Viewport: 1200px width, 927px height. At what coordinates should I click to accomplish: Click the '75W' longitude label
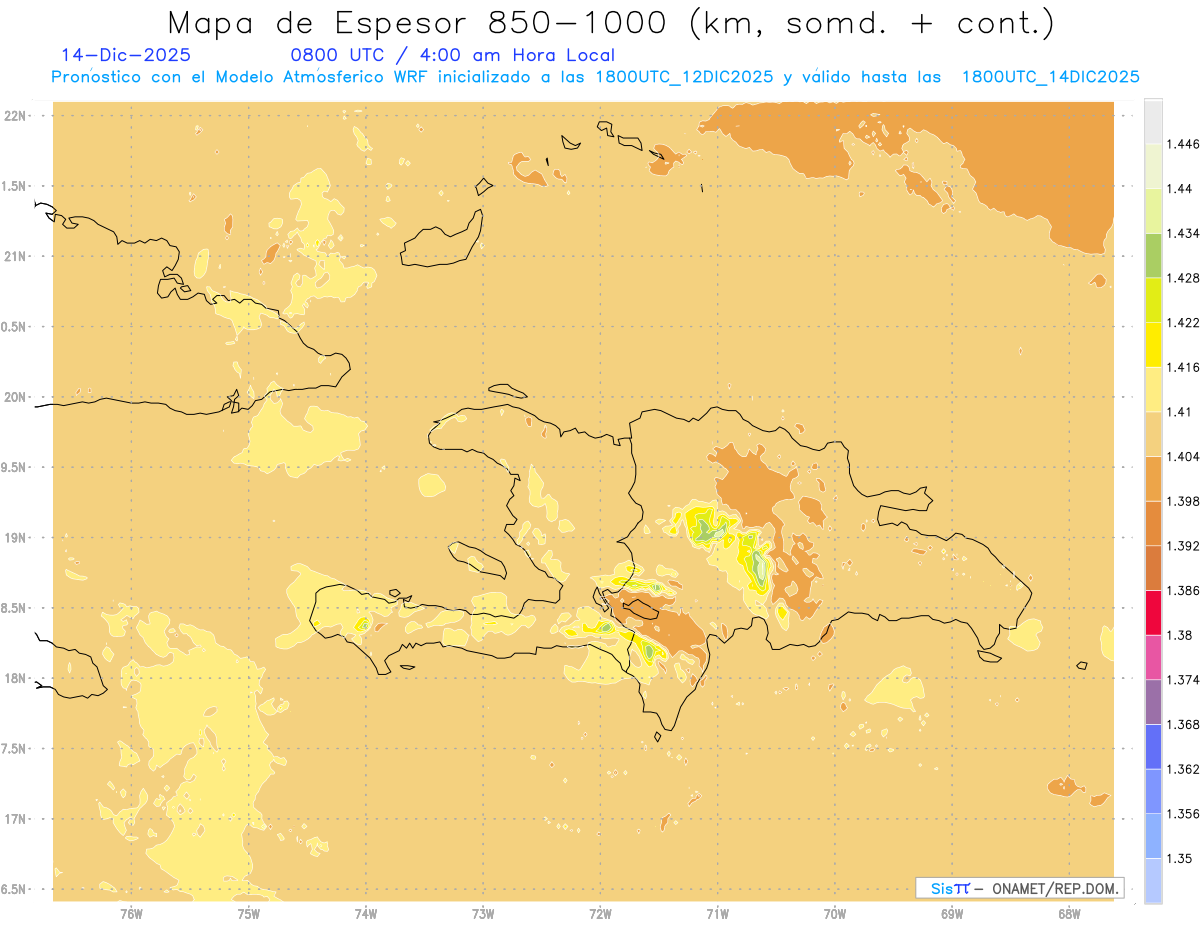click(248, 913)
